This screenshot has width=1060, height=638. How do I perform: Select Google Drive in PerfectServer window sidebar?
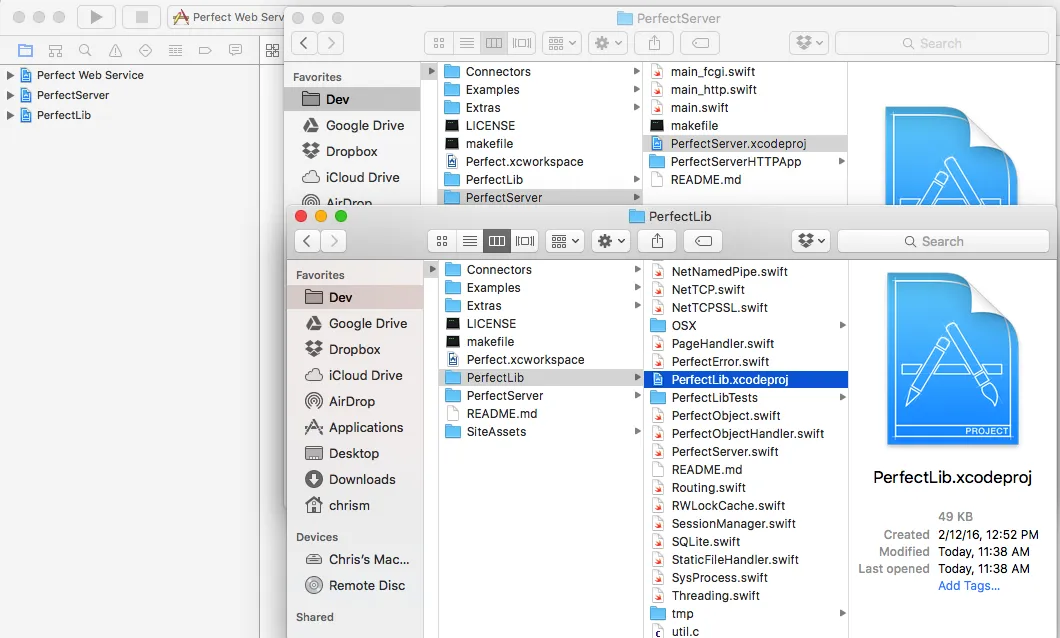[x=353, y=126]
